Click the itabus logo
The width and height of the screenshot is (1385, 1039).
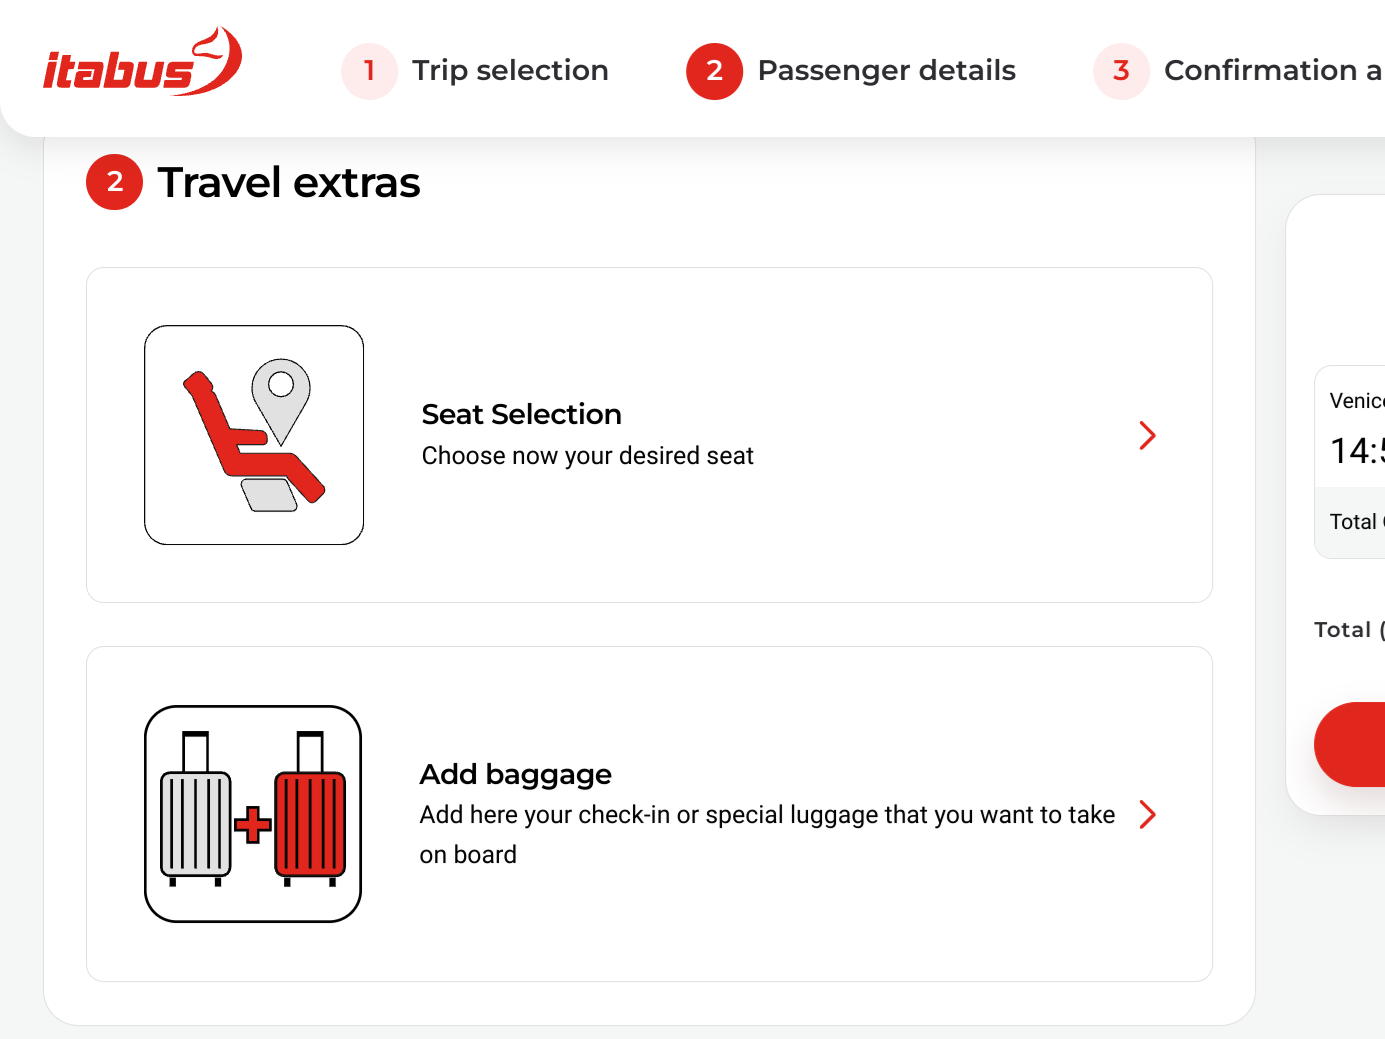(142, 63)
